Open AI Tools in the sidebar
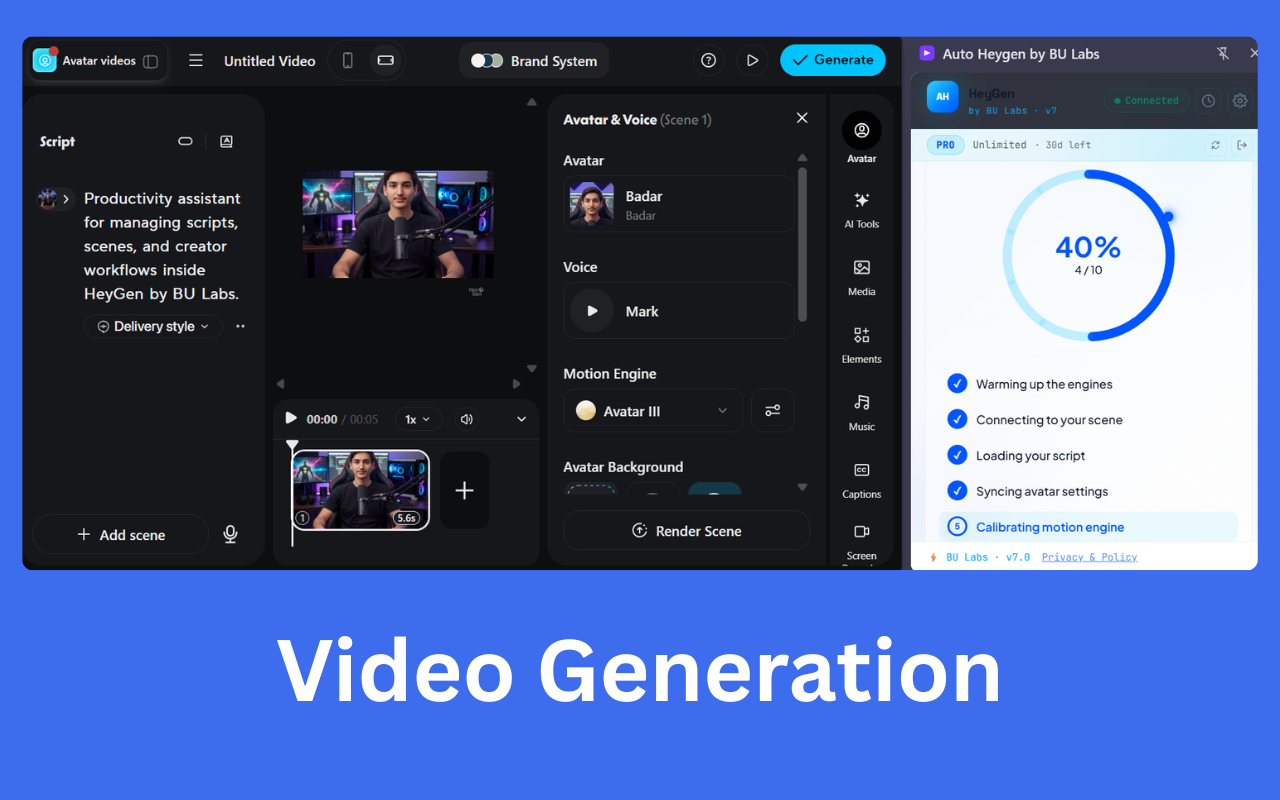Screen dimensions: 1280x800 [861, 210]
